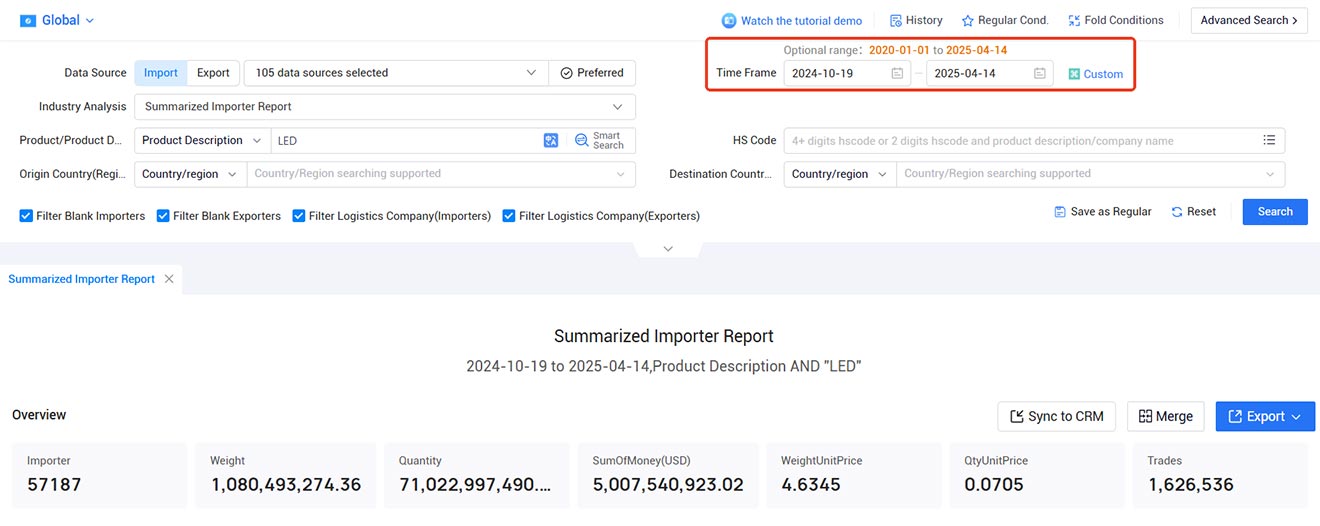Click the Merge button
Screen dimensions: 1320x526
point(1166,416)
